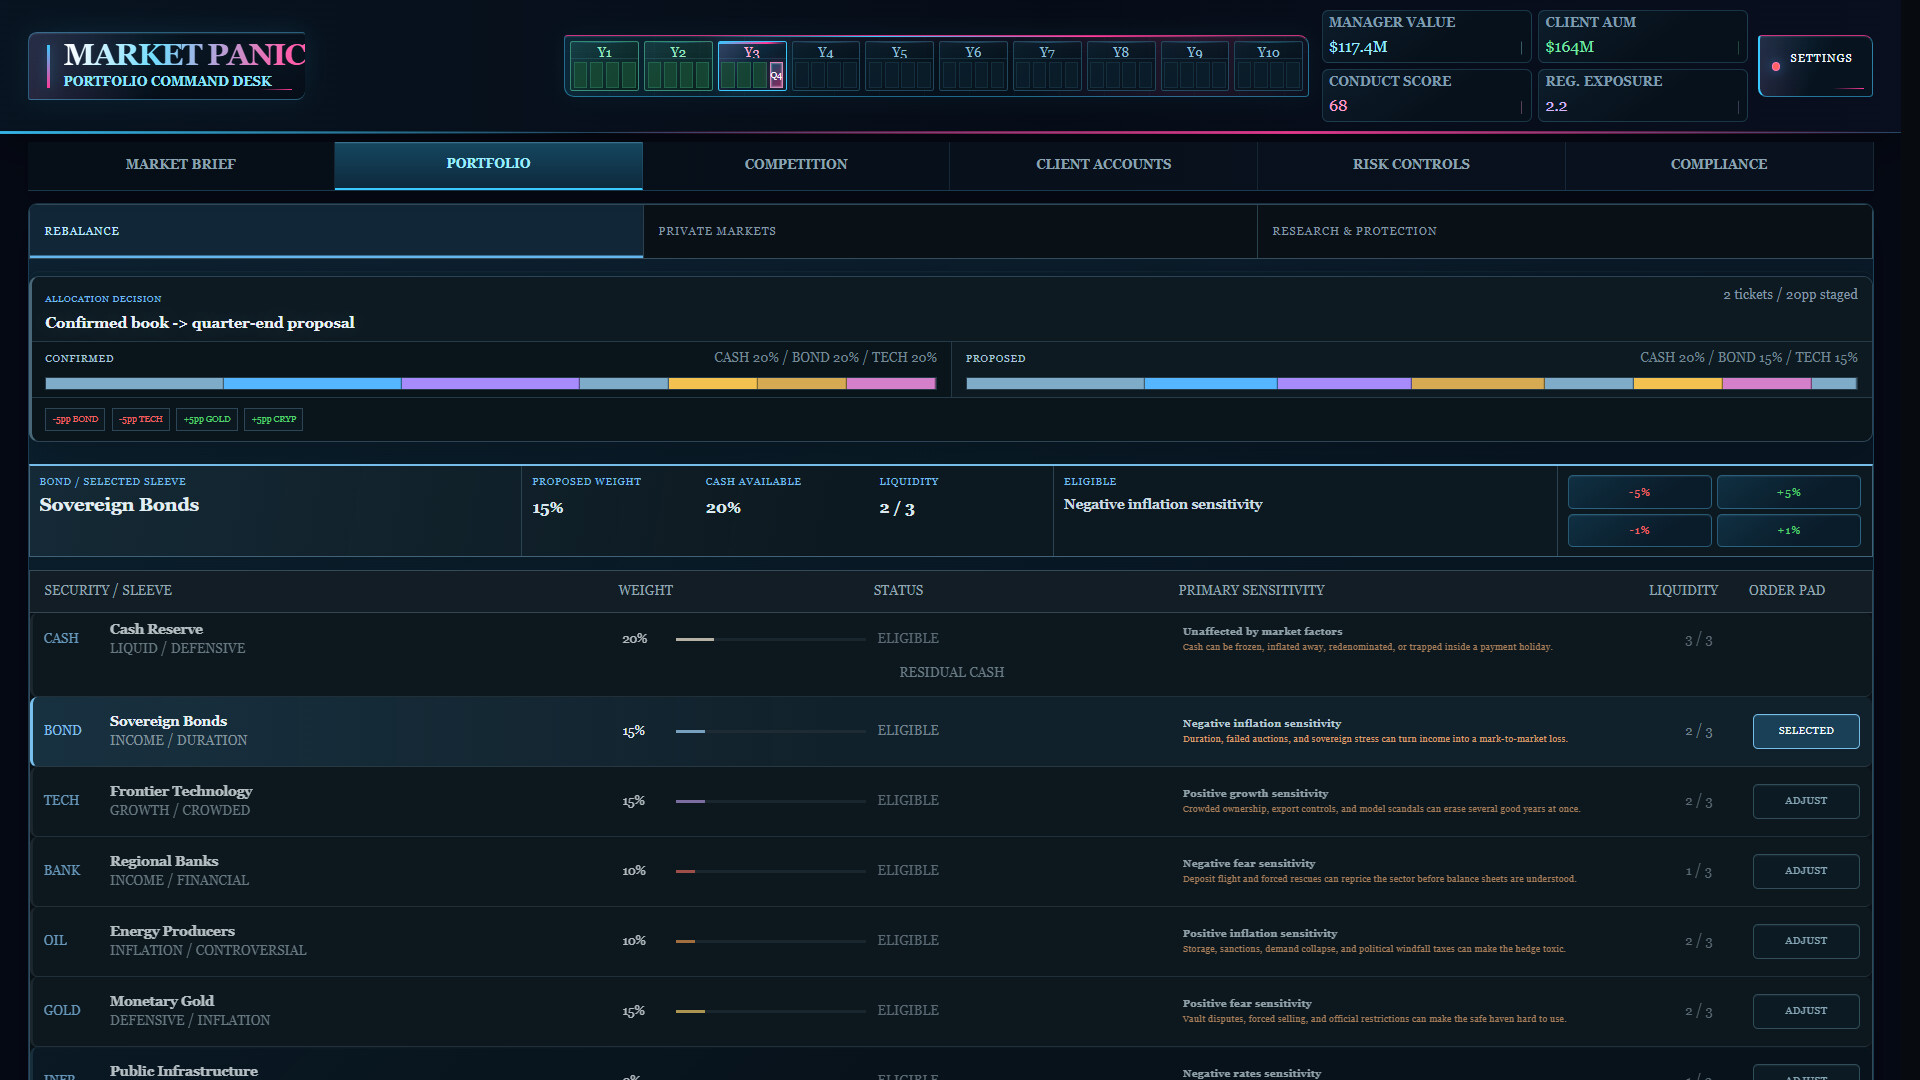The width and height of the screenshot is (1920, 1080).
Task: Click the Cash Reserve weight bar
Action: [x=770, y=639]
